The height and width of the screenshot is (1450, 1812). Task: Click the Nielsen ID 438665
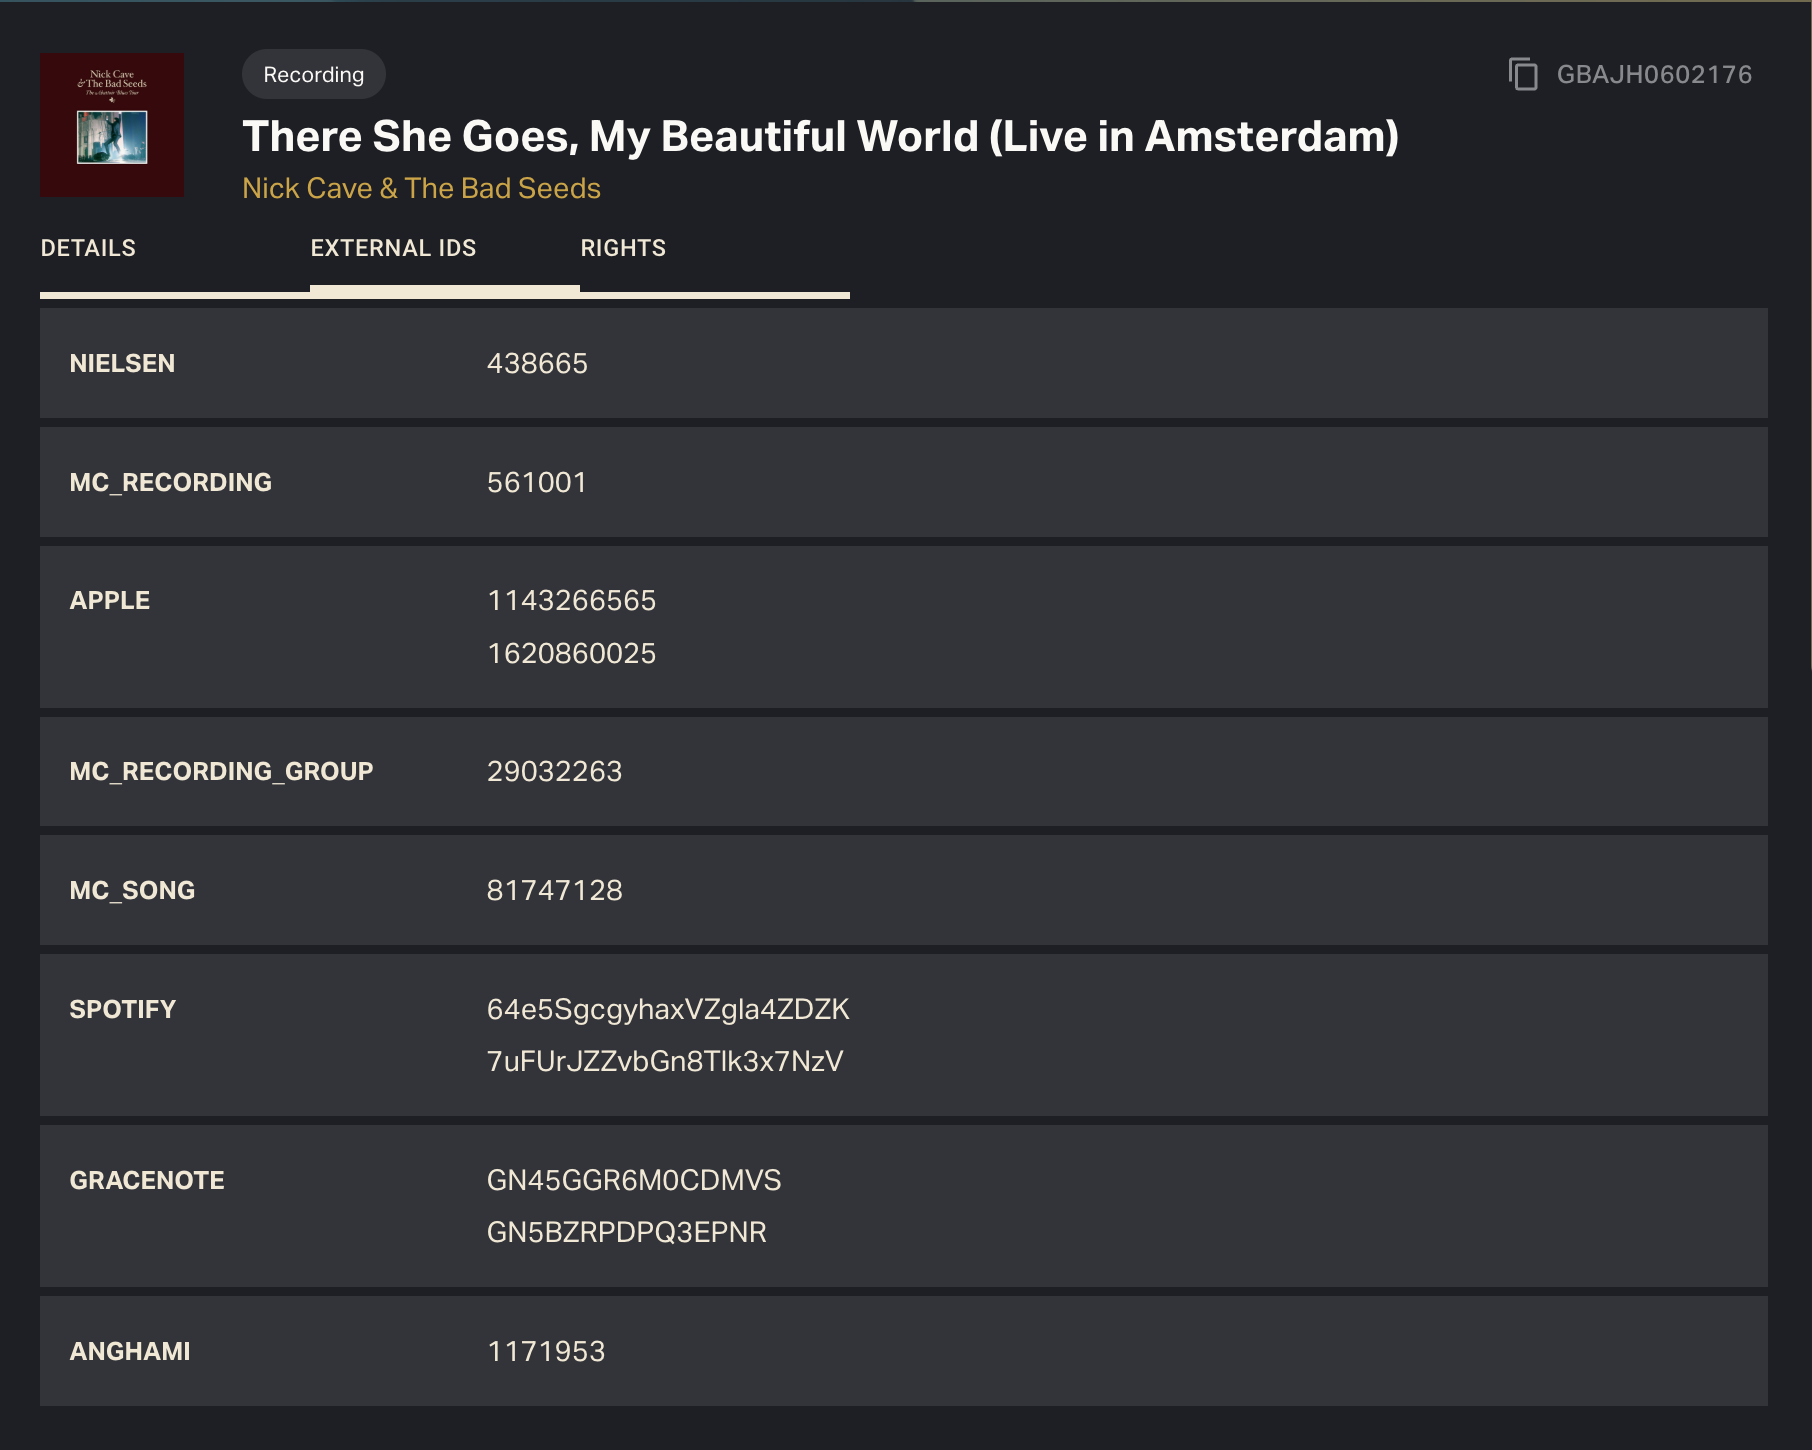point(537,363)
